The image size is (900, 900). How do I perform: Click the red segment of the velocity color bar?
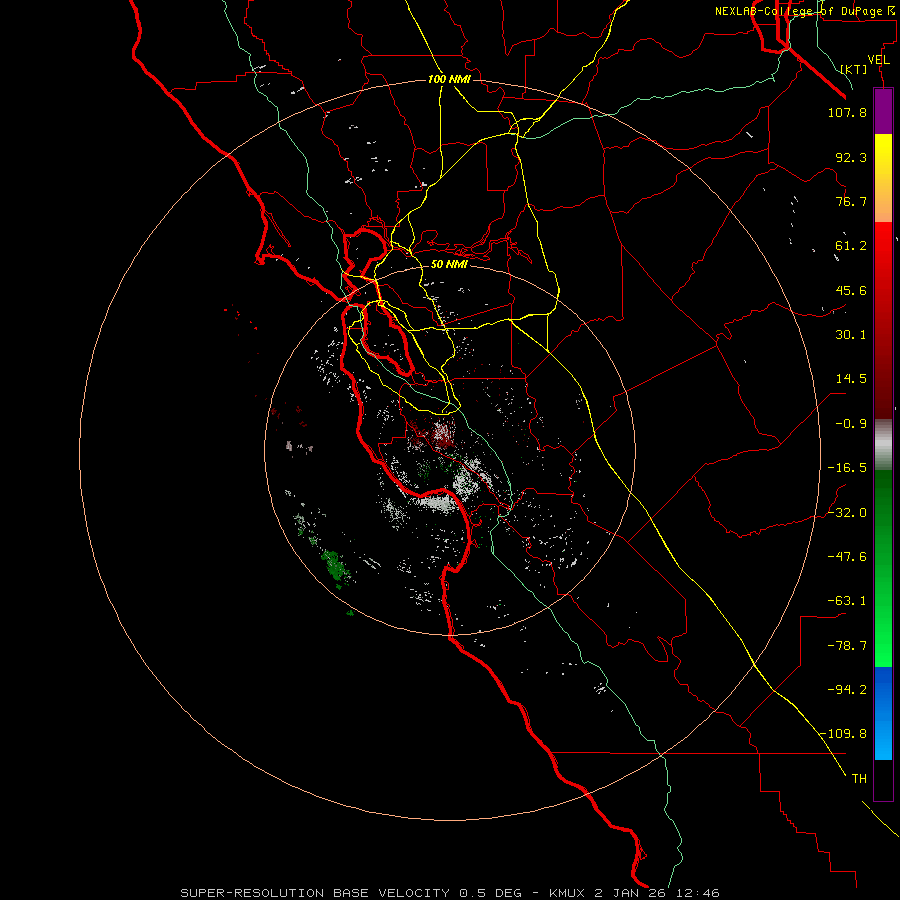pyautogui.click(x=883, y=320)
